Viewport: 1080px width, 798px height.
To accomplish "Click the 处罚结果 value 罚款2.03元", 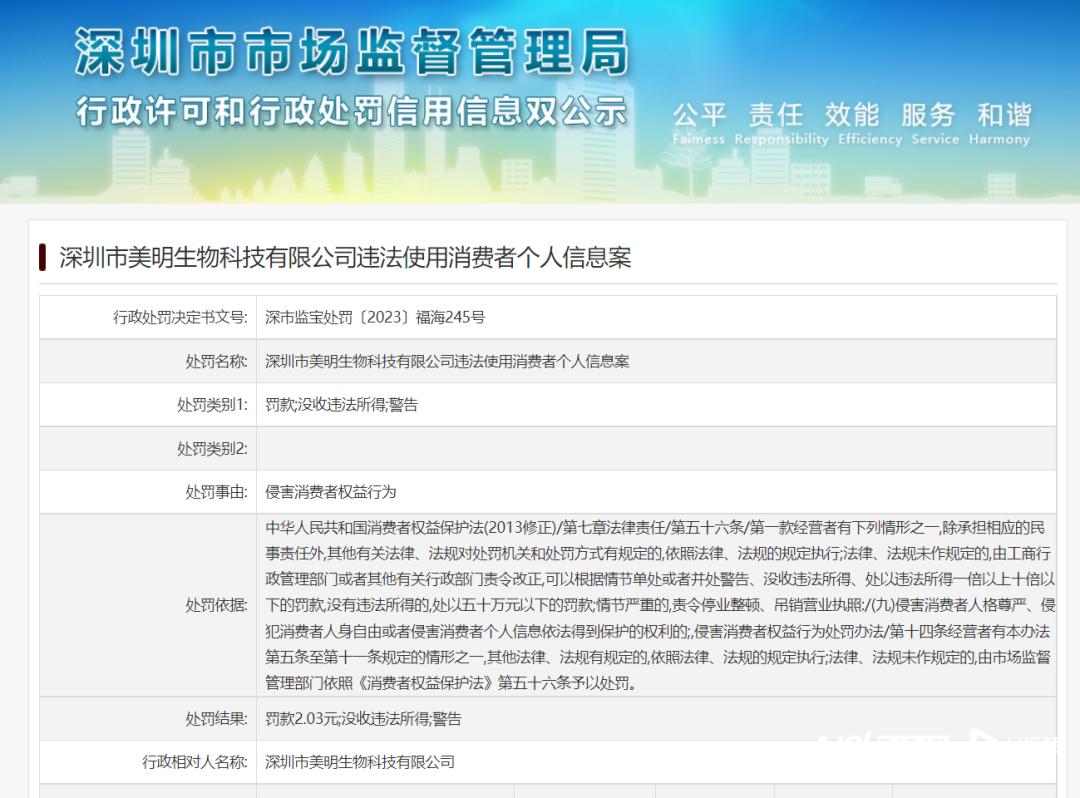I will [x=363, y=719].
